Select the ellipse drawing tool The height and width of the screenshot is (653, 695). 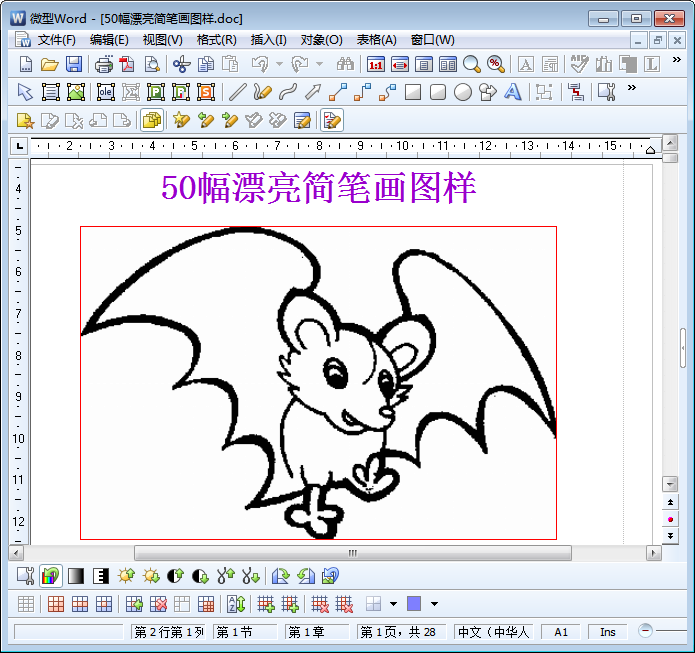(463, 93)
